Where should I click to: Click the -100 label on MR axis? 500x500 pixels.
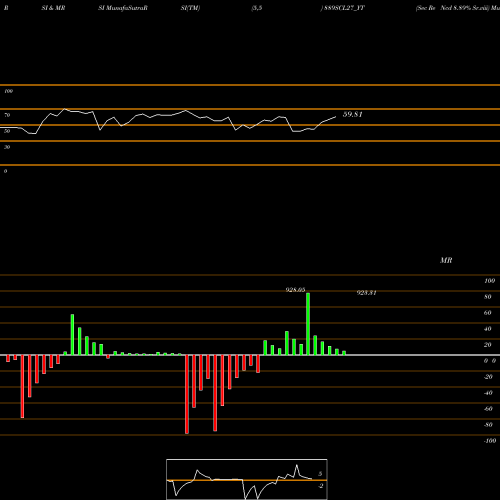click(x=490, y=441)
